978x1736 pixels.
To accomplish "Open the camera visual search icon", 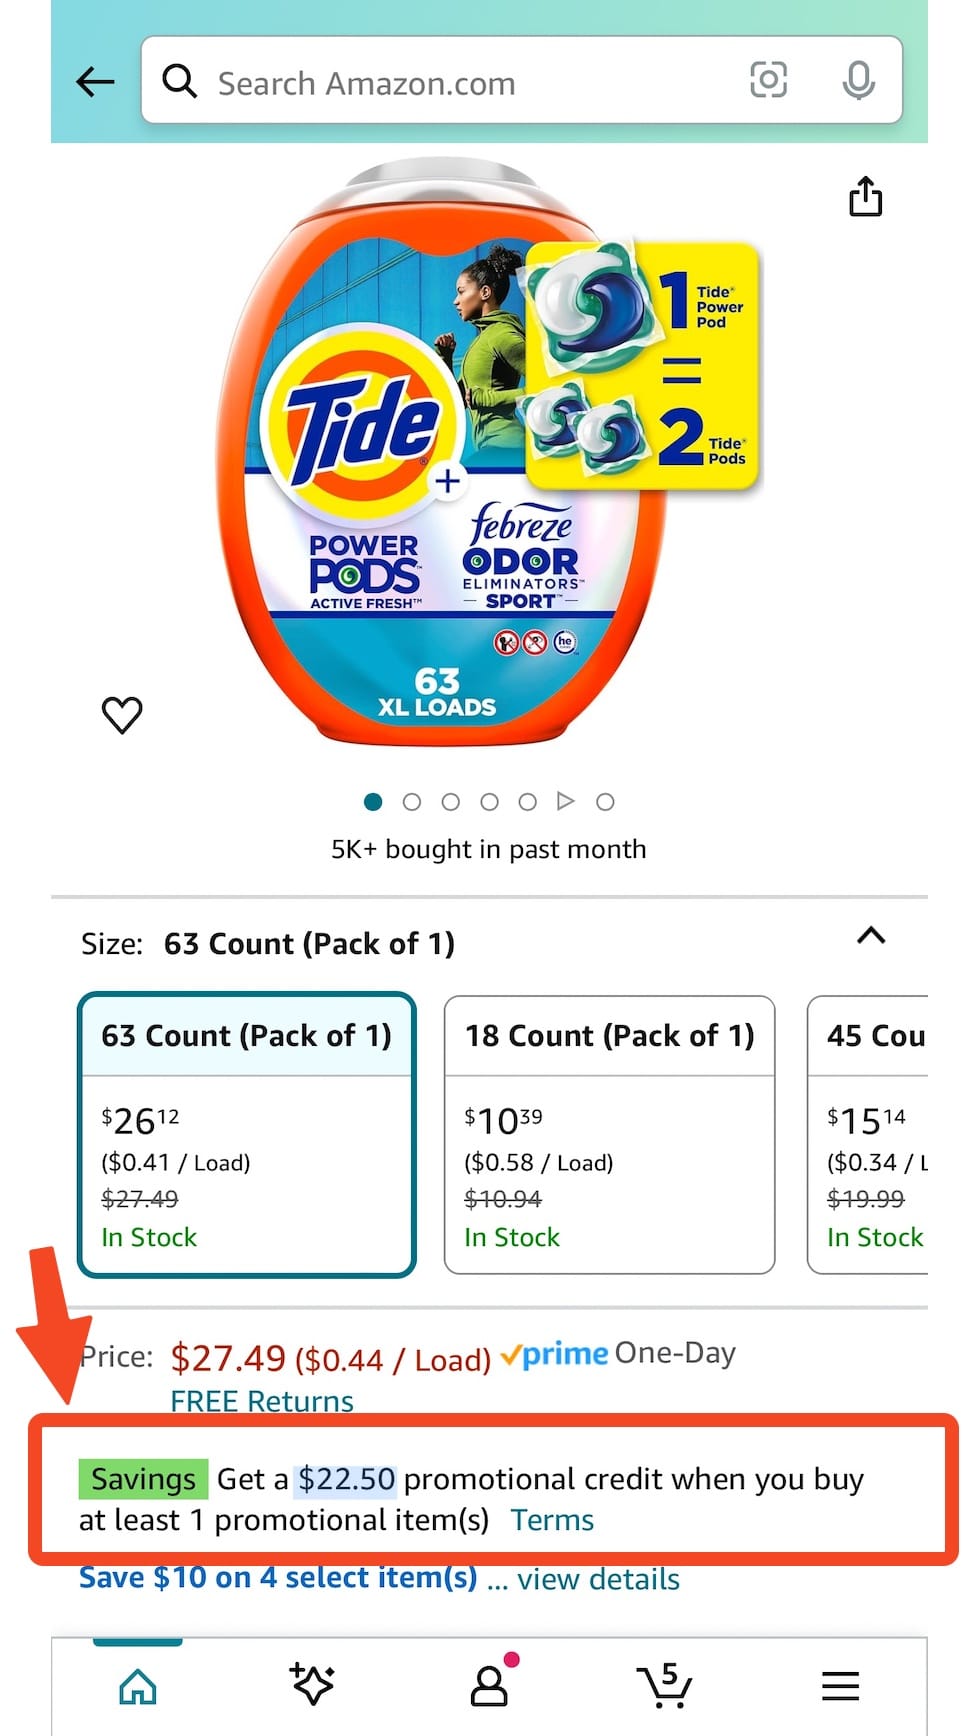I will [768, 81].
